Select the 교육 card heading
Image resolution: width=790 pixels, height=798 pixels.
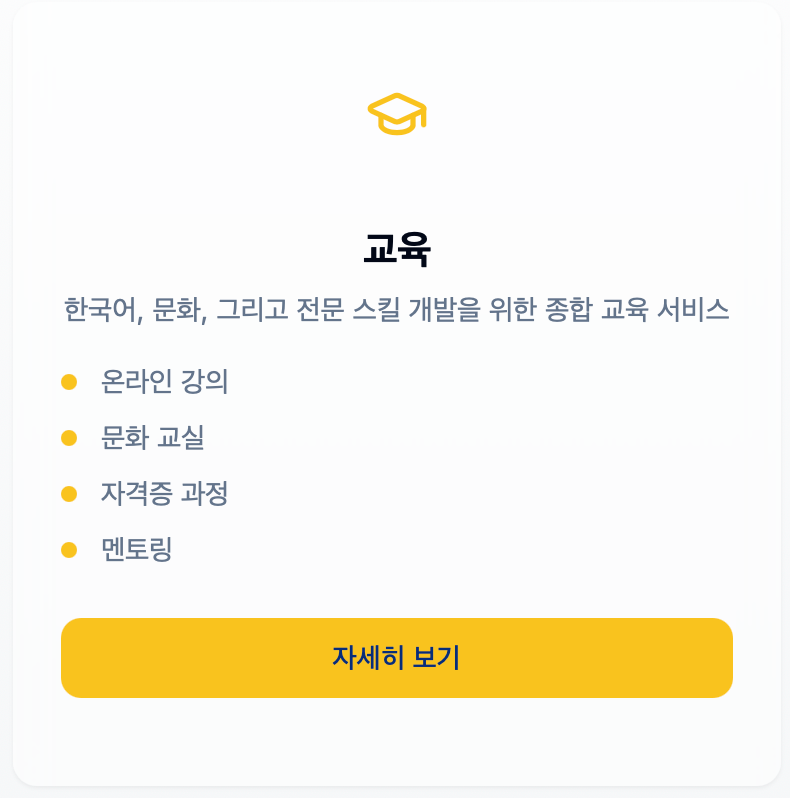(397, 250)
